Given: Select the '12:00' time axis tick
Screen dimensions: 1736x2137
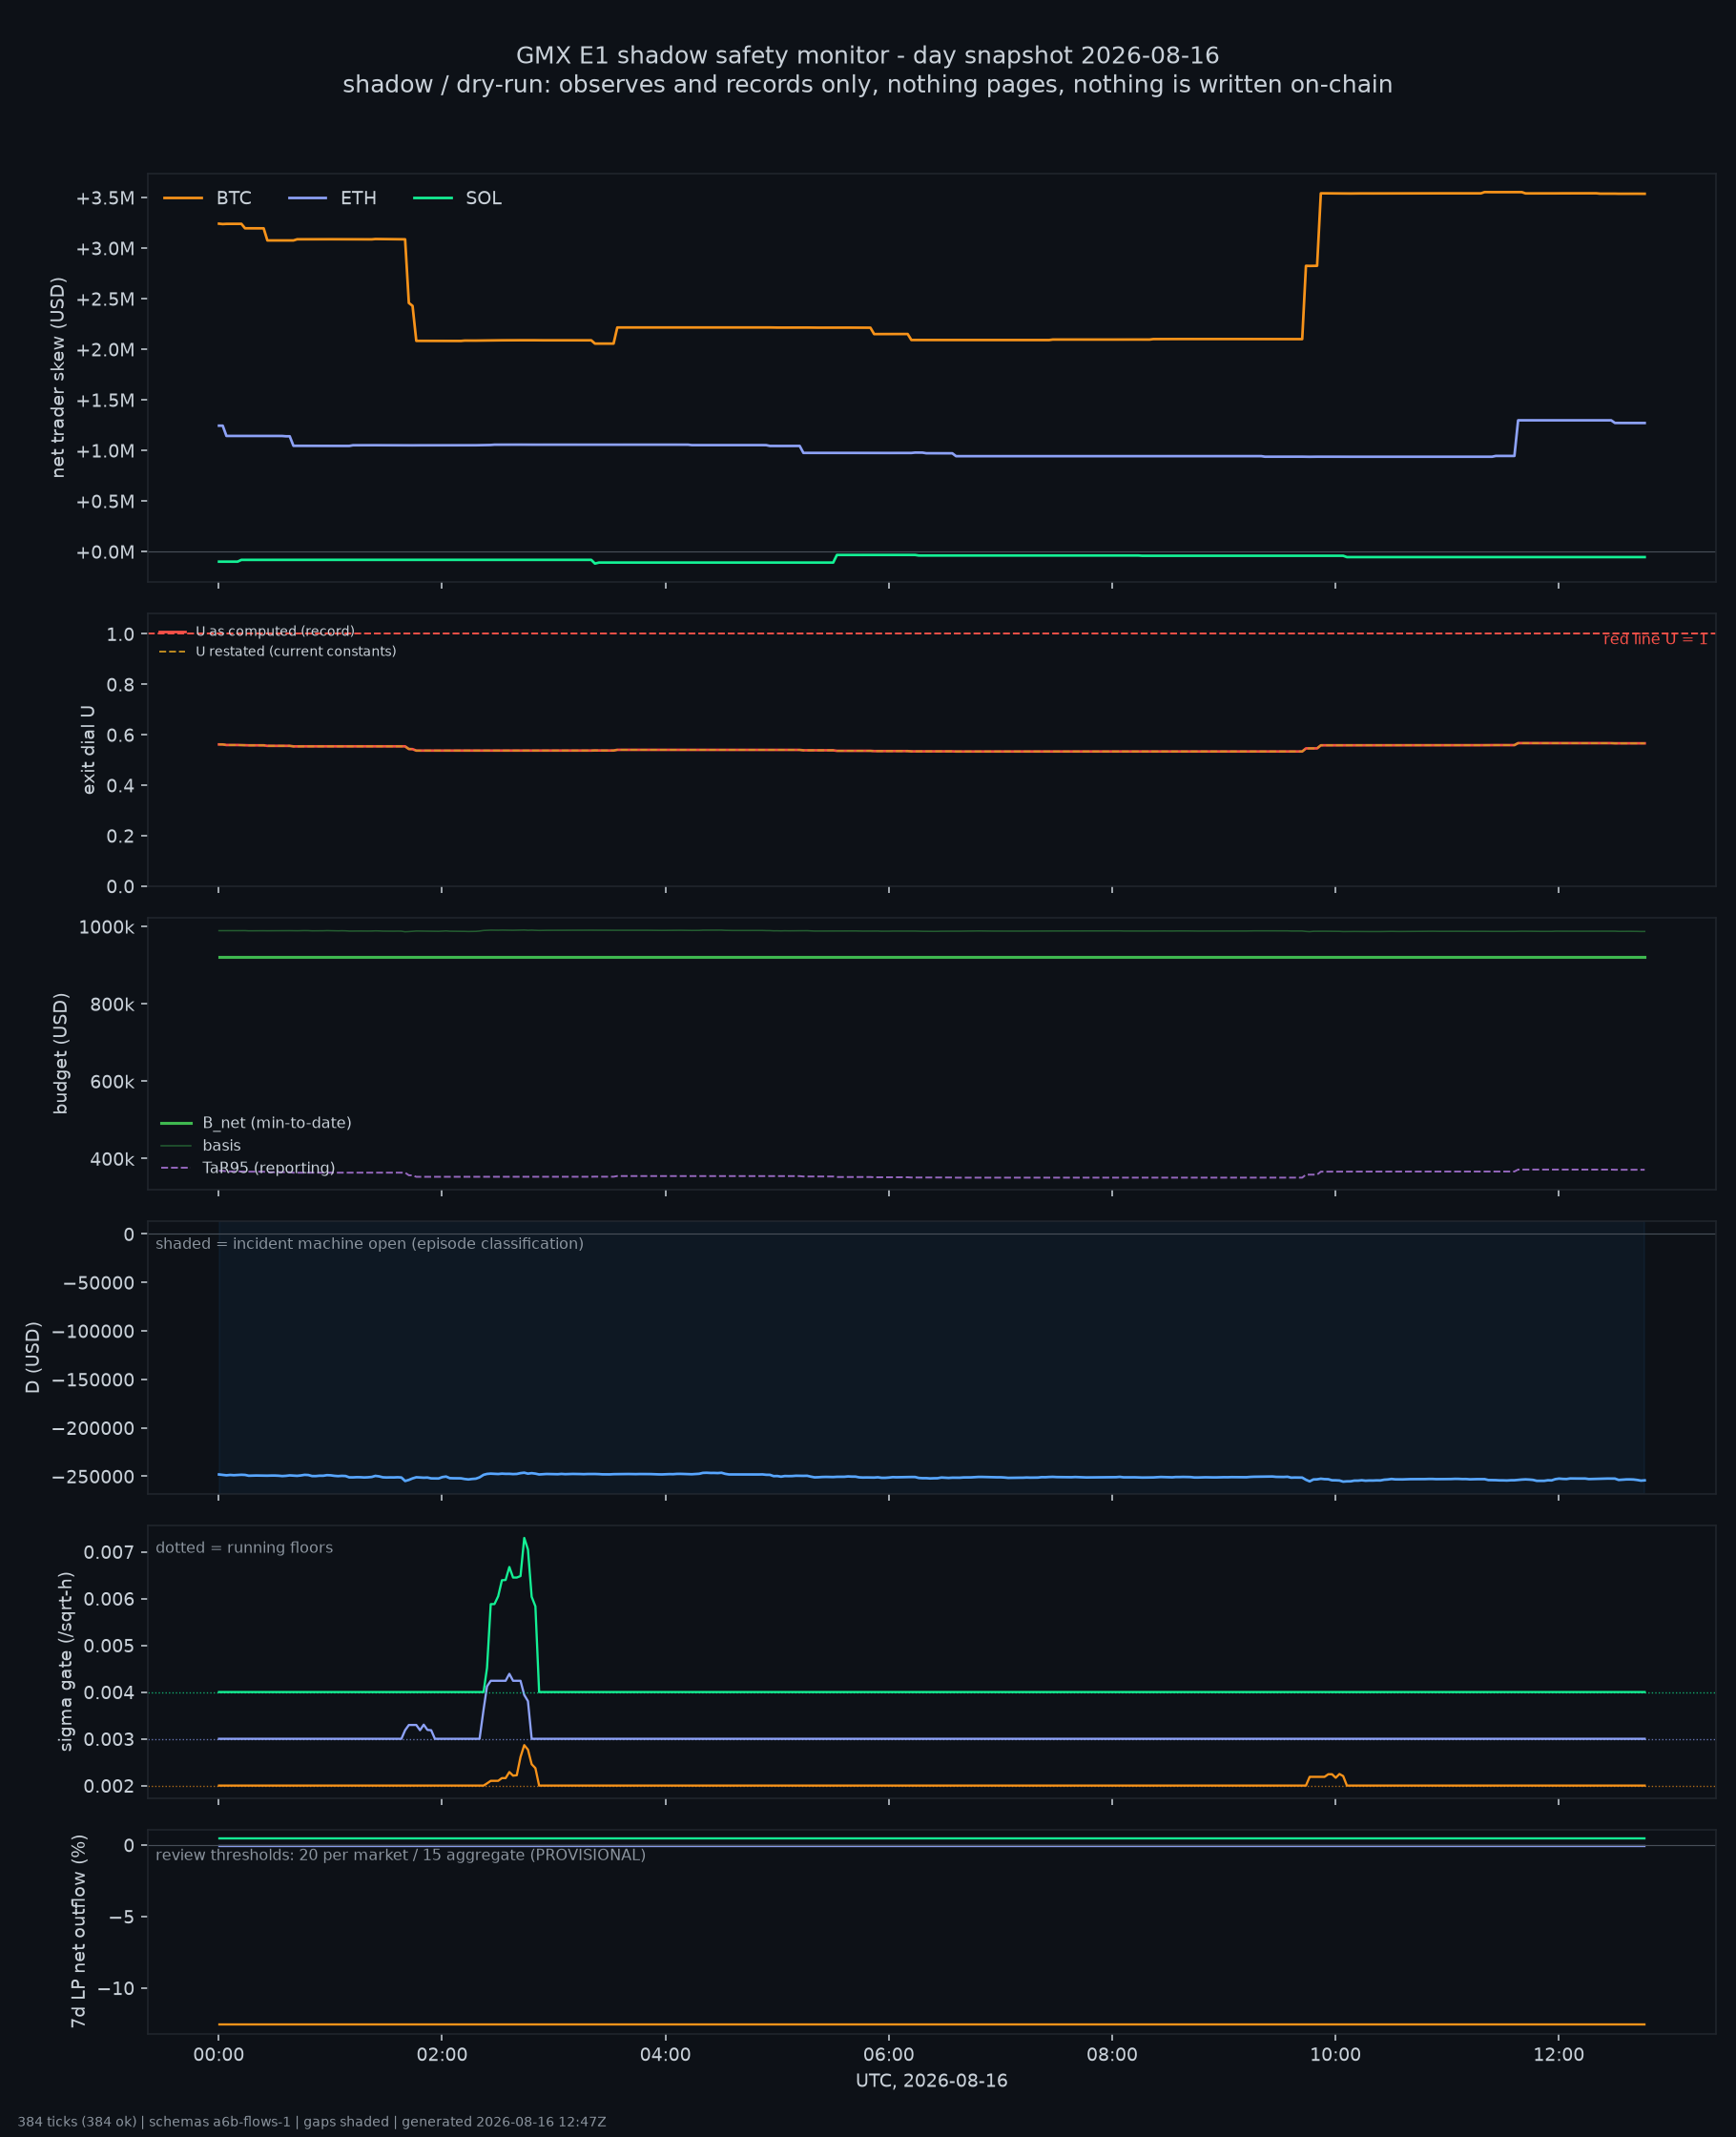Looking at the screenshot, I should 1558,2055.
